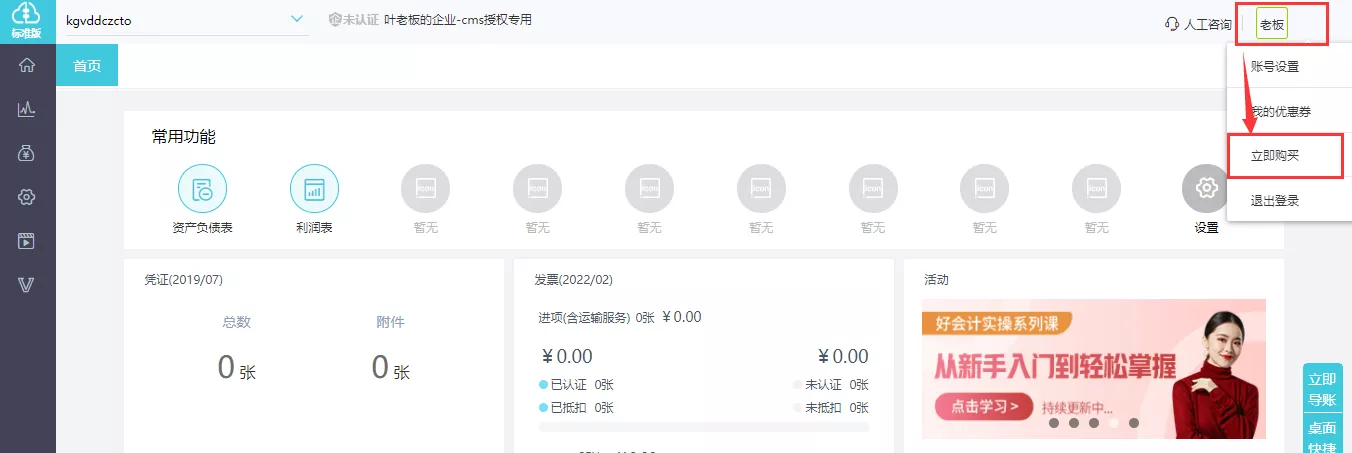Click the 立即导账 floating button
This screenshot has width=1352, height=453.
click(x=1322, y=390)
